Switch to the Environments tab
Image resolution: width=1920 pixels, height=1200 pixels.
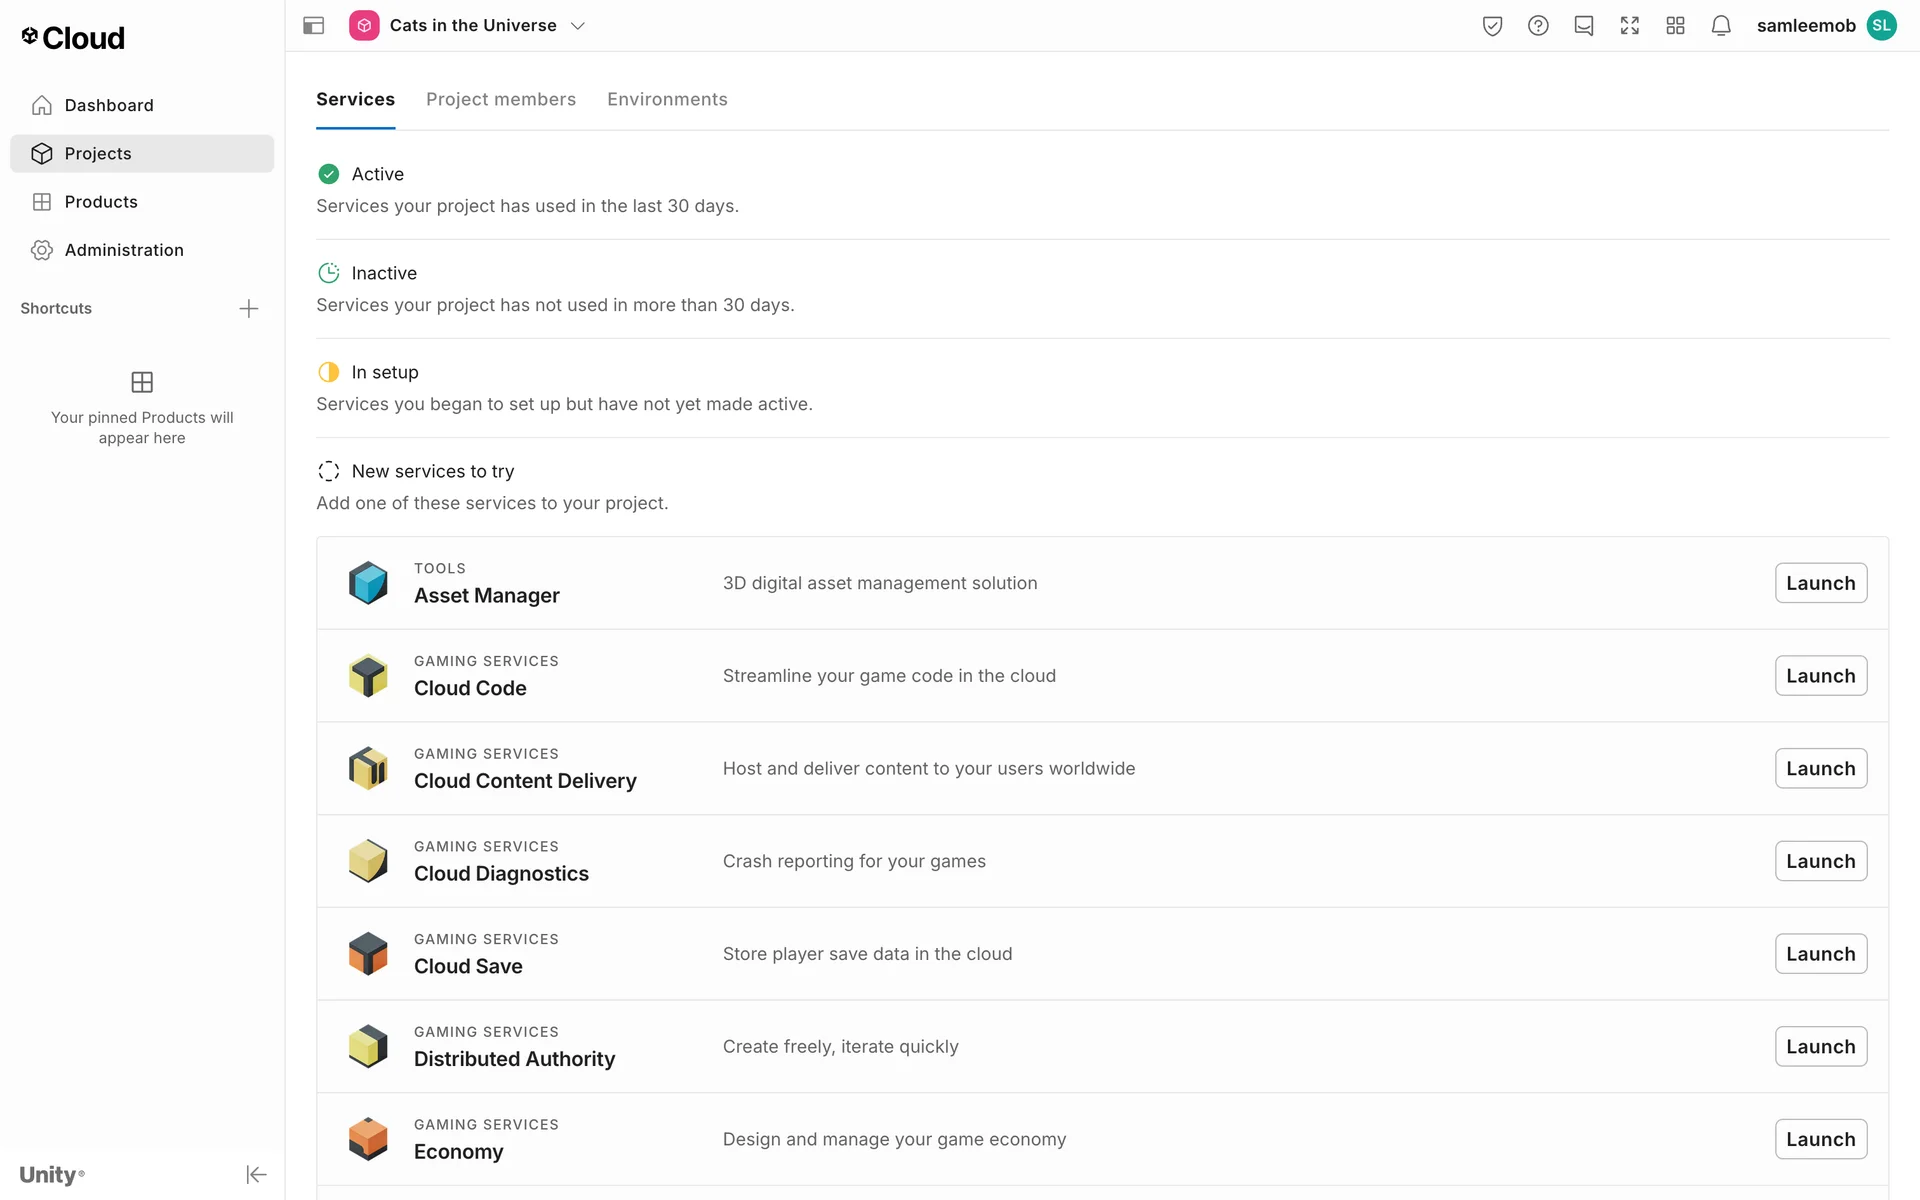(667, 99)
